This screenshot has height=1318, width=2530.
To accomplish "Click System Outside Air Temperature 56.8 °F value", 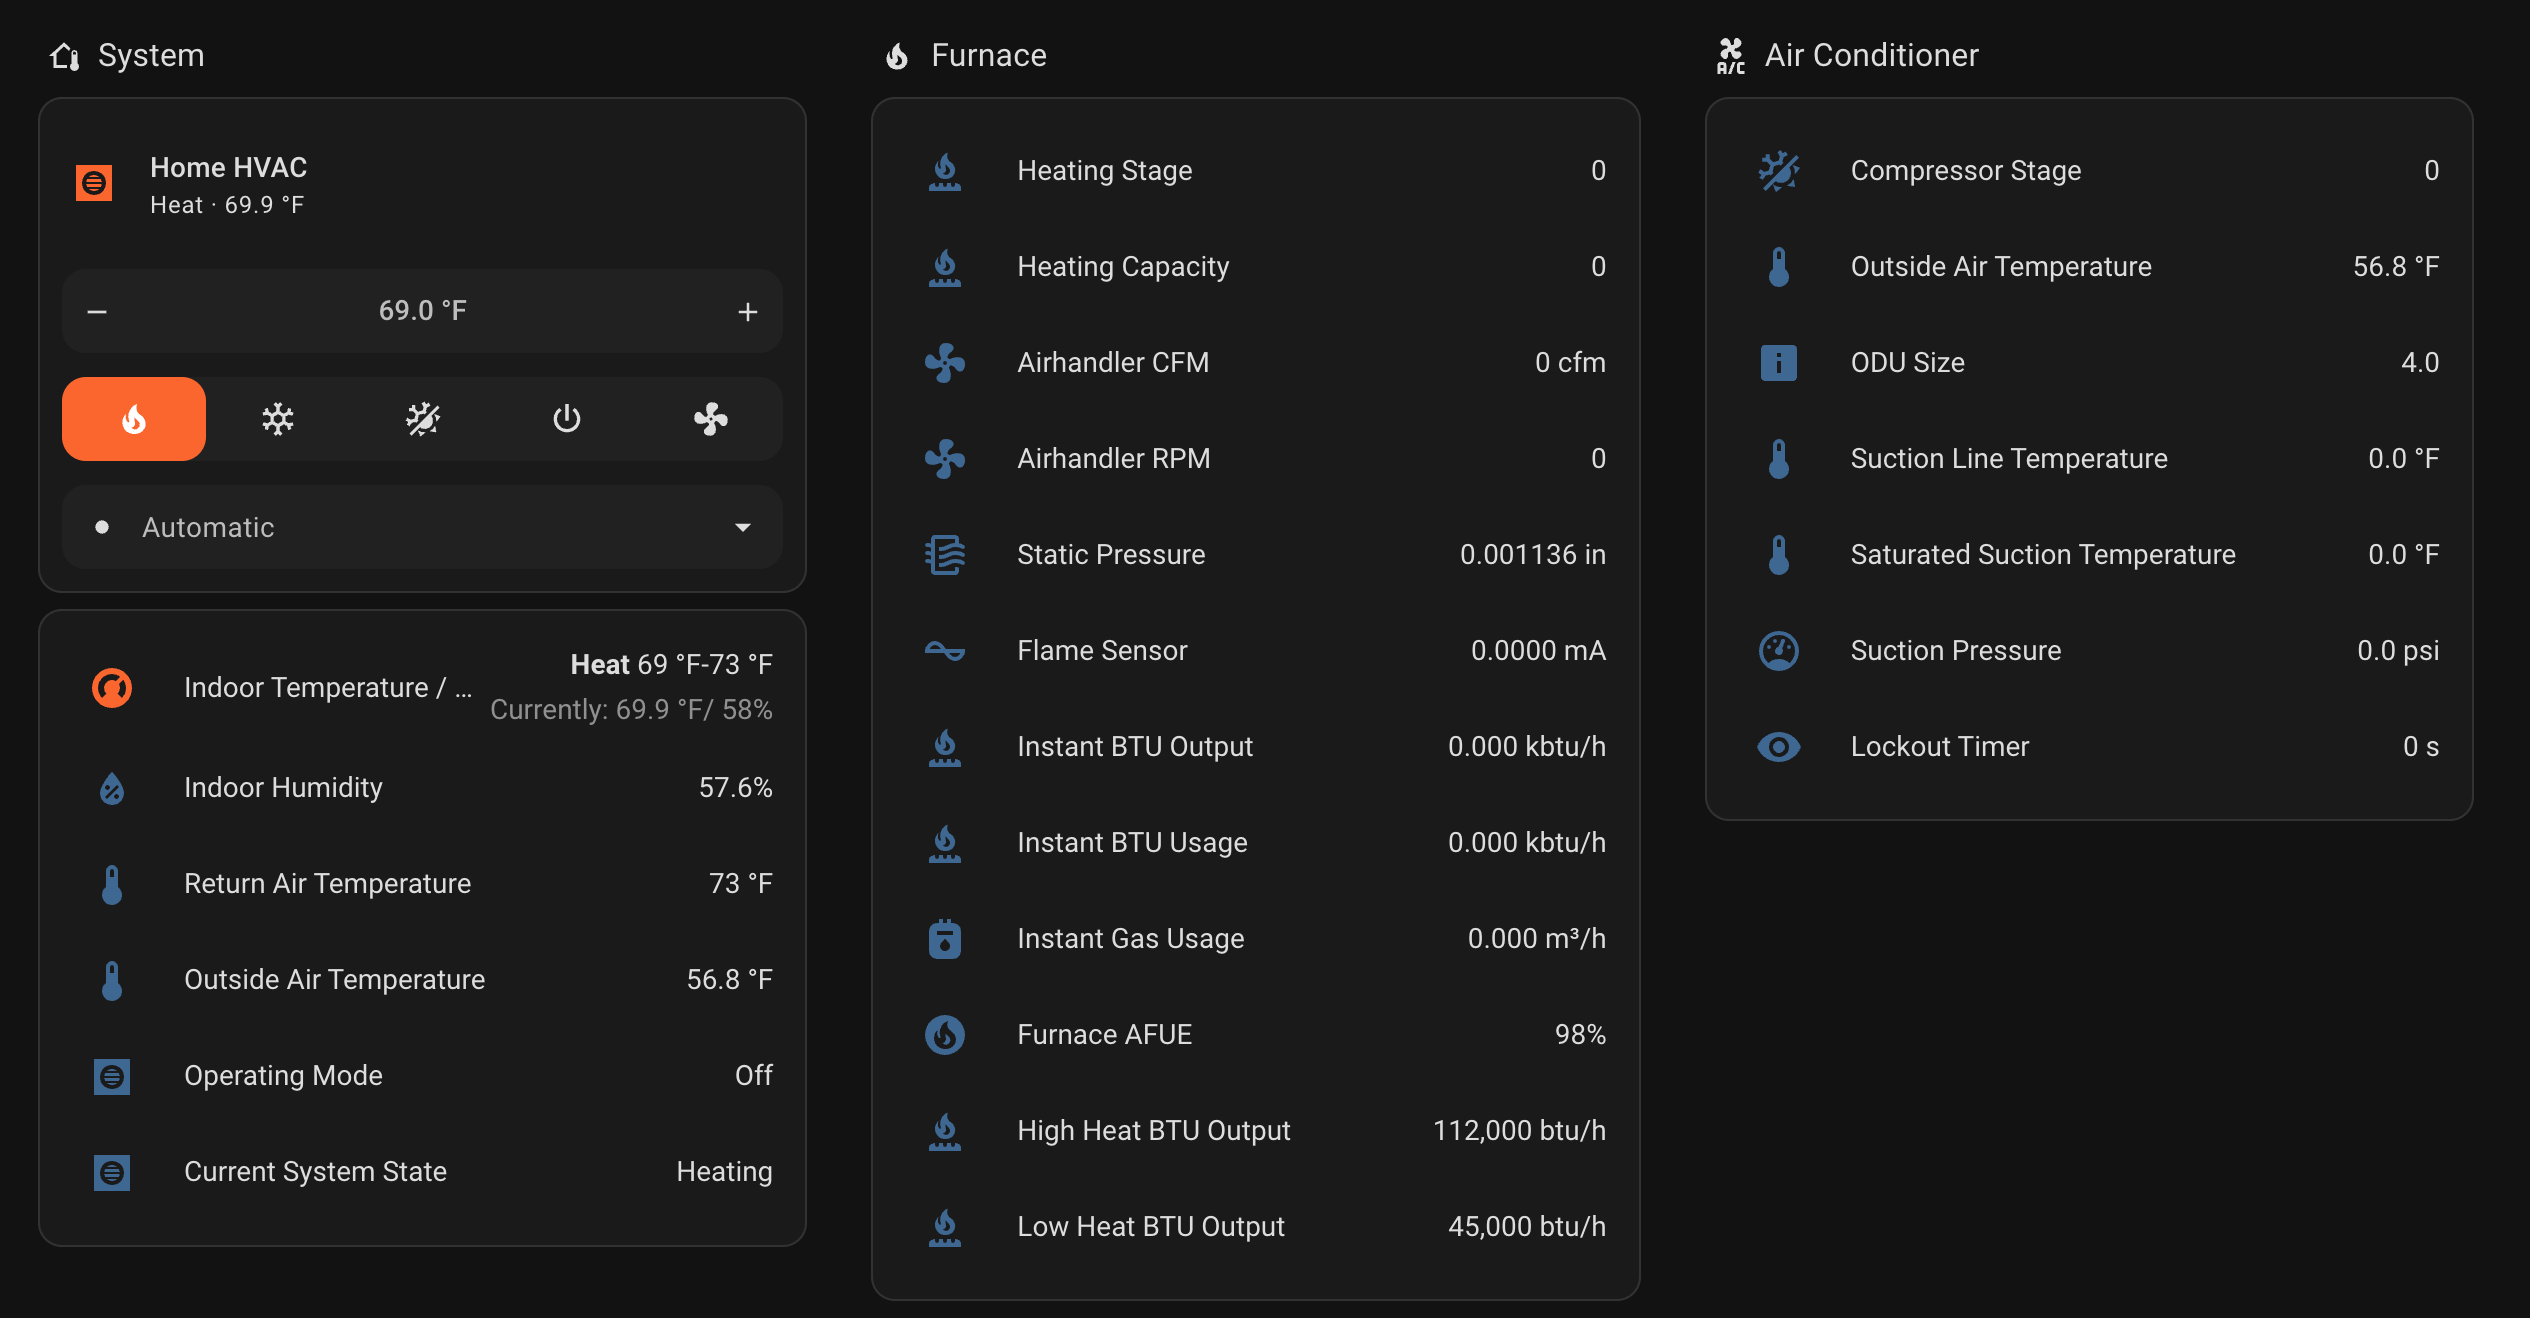I will point(730,980).
